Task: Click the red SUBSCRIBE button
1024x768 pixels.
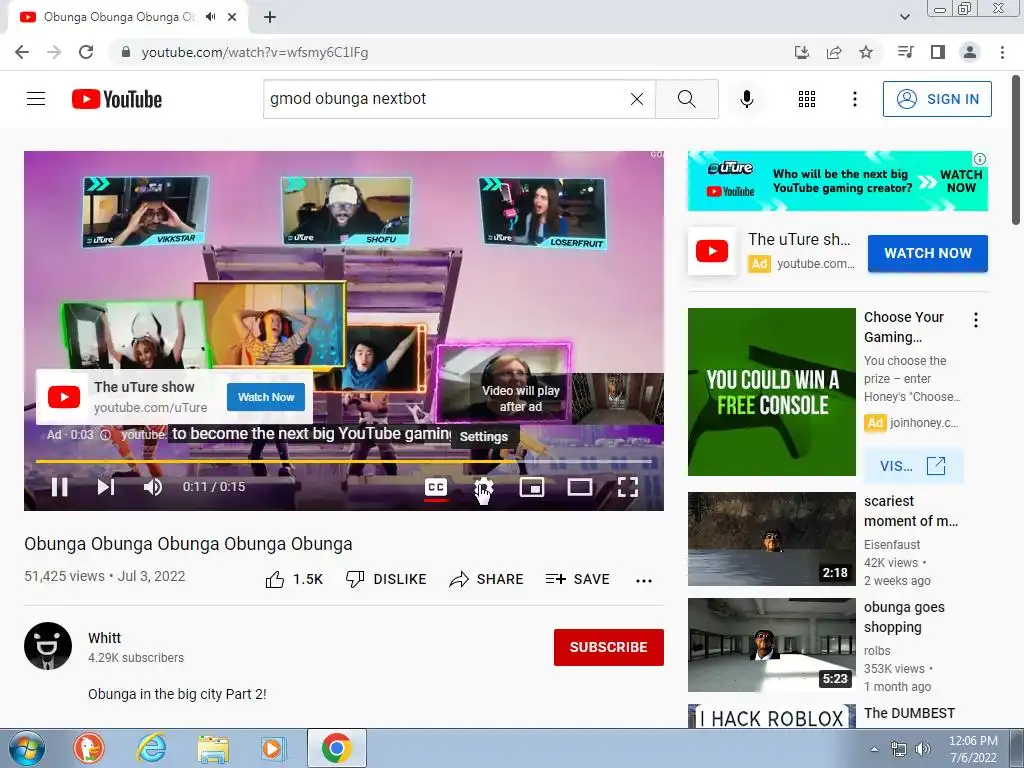Action: pyautogui.click(x=609, y=647)
